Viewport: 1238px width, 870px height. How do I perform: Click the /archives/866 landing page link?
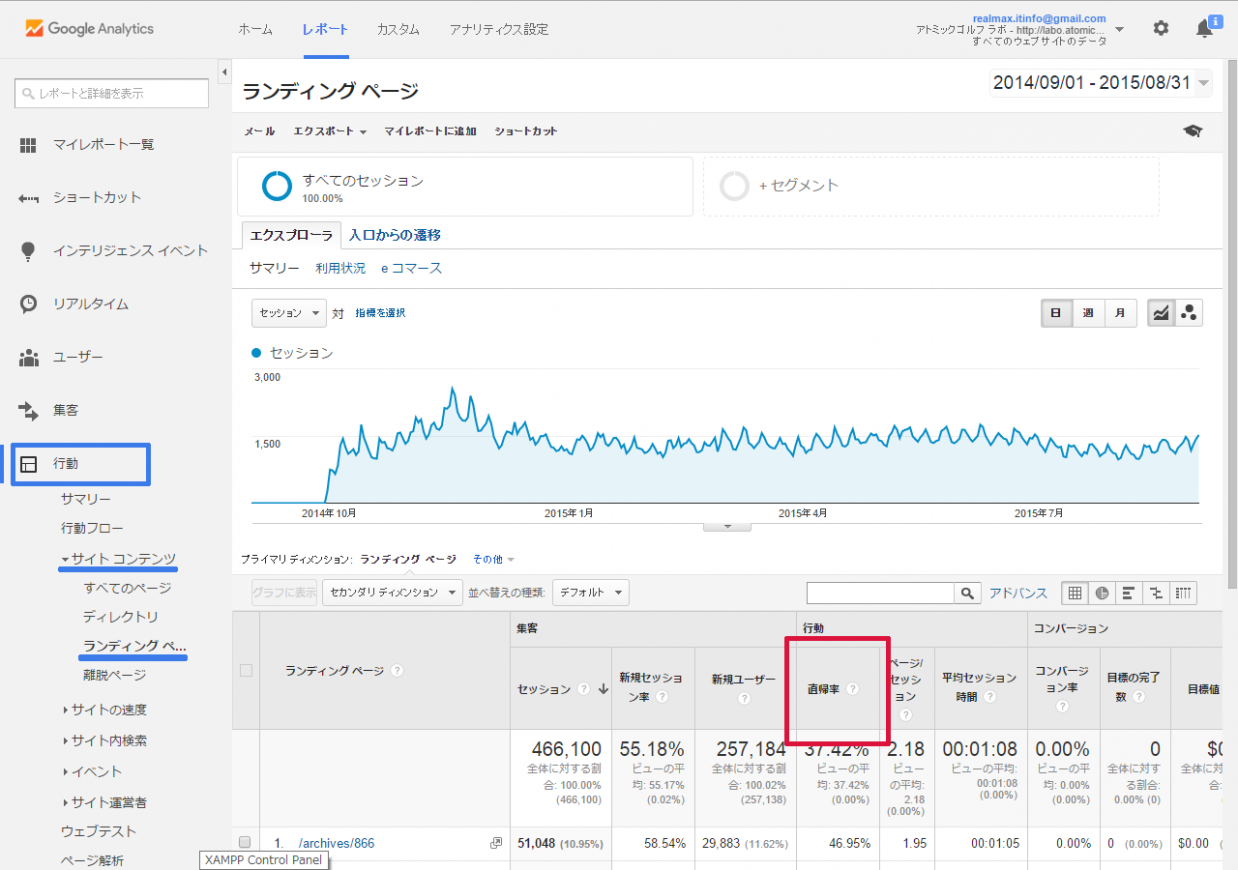(337, 843)
